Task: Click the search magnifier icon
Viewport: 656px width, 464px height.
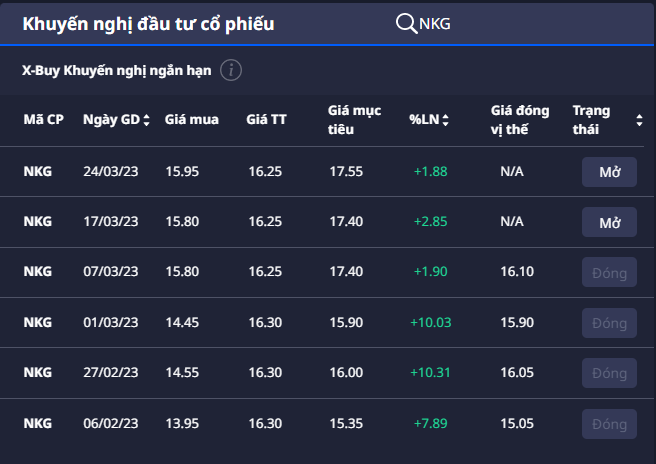Action: [406, 24]
